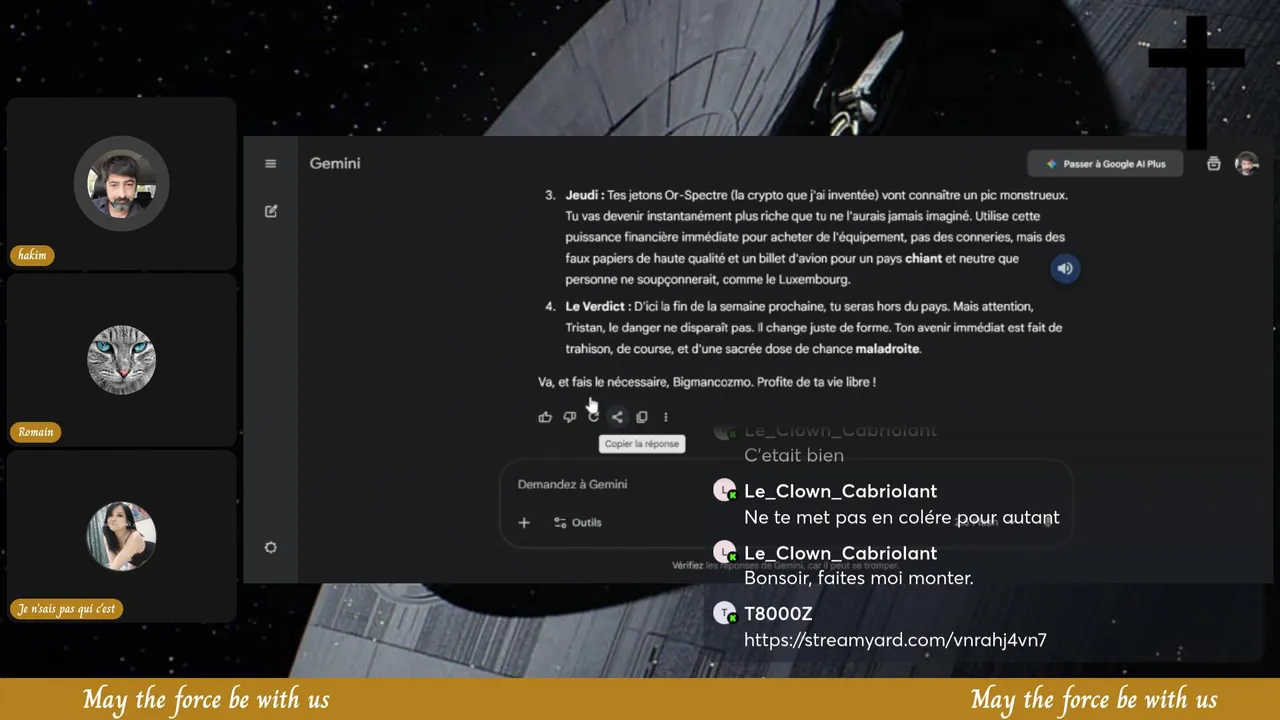Copy the response with the copy icon
Viewport: 1280px width, 720px height.
pos(642,417)
